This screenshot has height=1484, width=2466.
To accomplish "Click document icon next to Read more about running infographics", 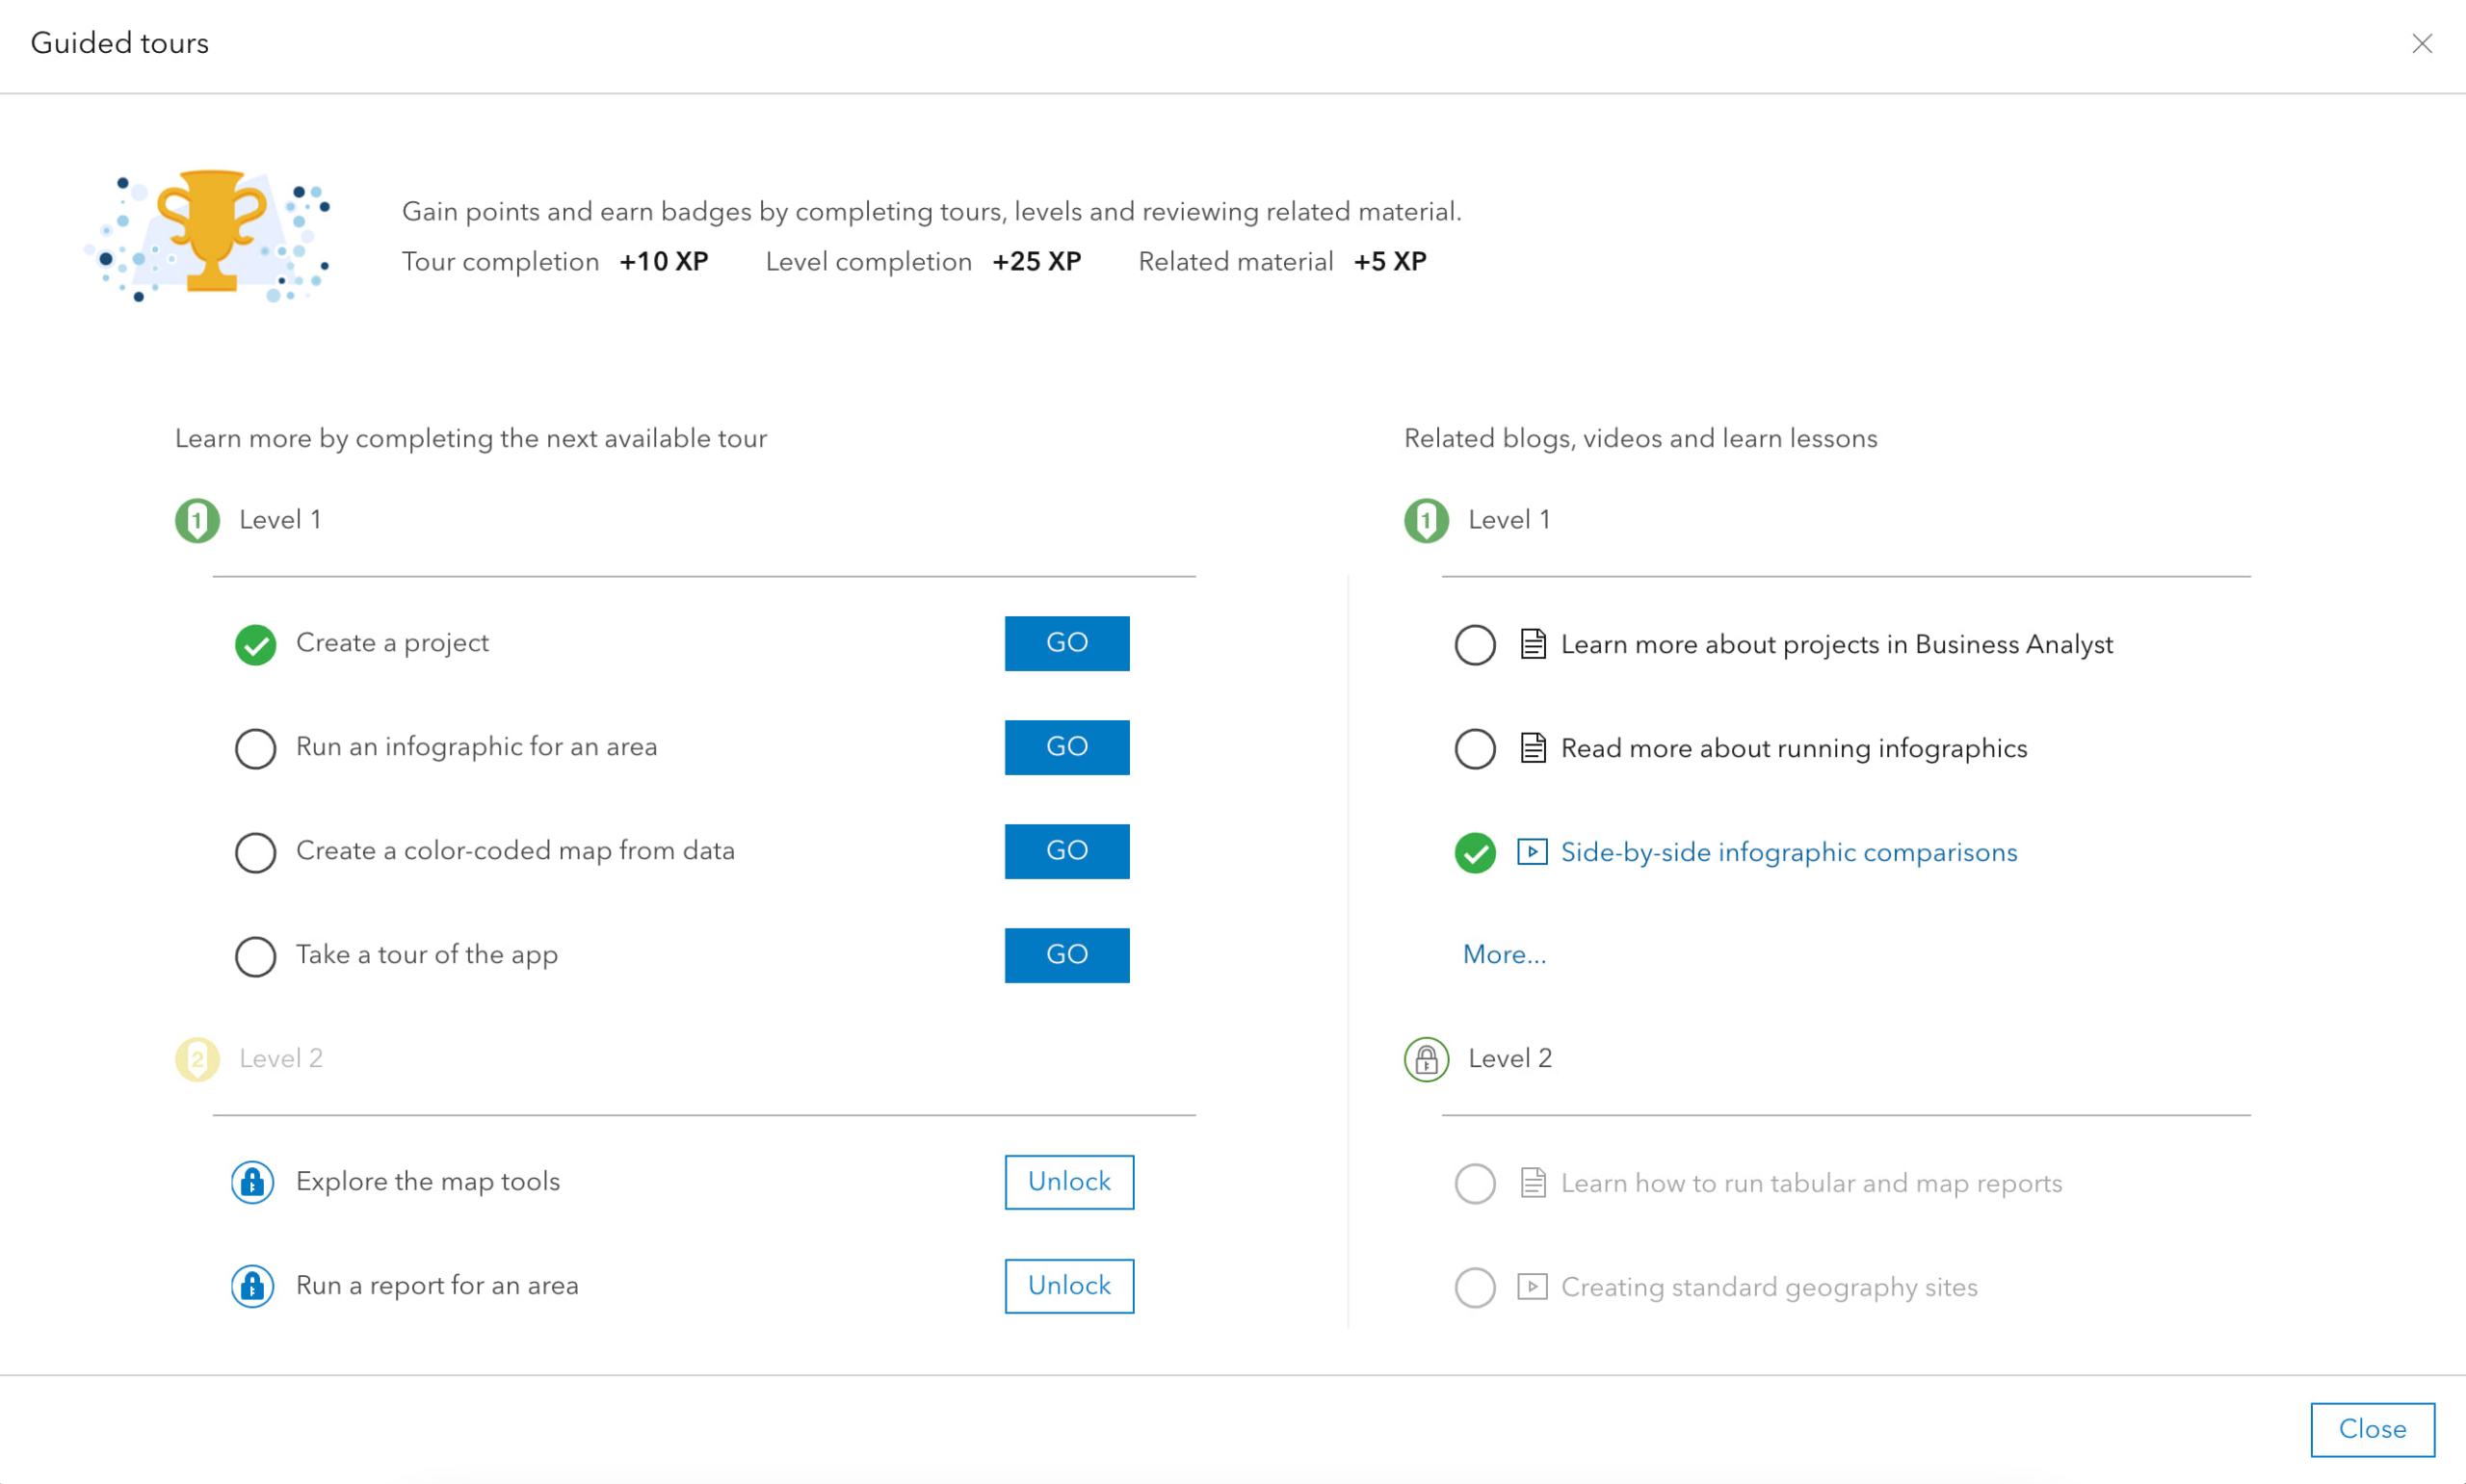I will click(1532, 748).
